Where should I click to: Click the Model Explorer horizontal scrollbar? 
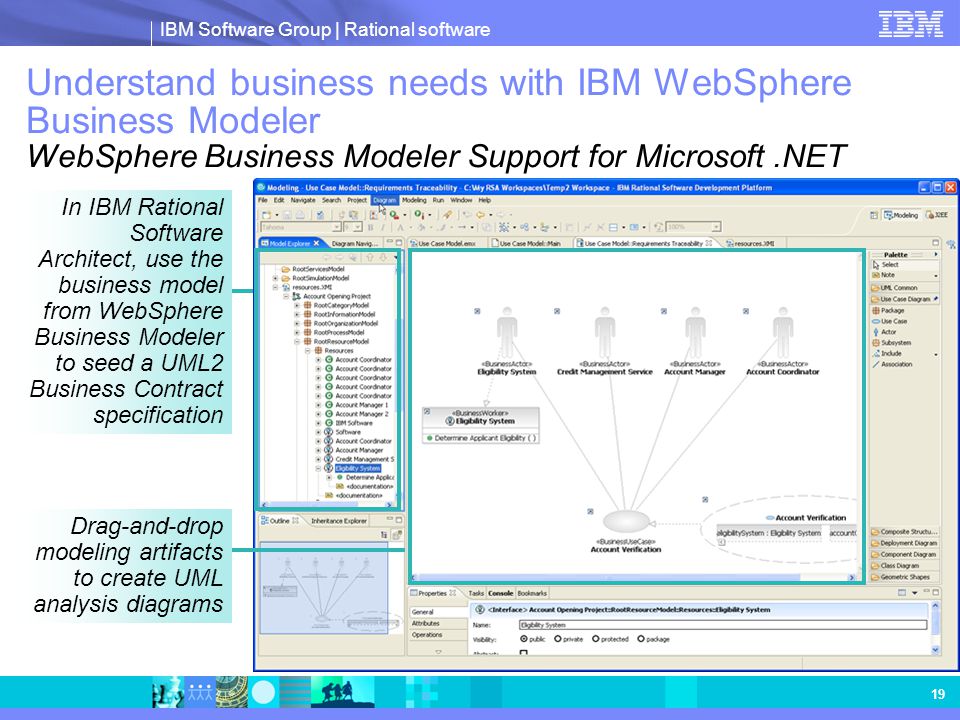click(x=326, y=504)
